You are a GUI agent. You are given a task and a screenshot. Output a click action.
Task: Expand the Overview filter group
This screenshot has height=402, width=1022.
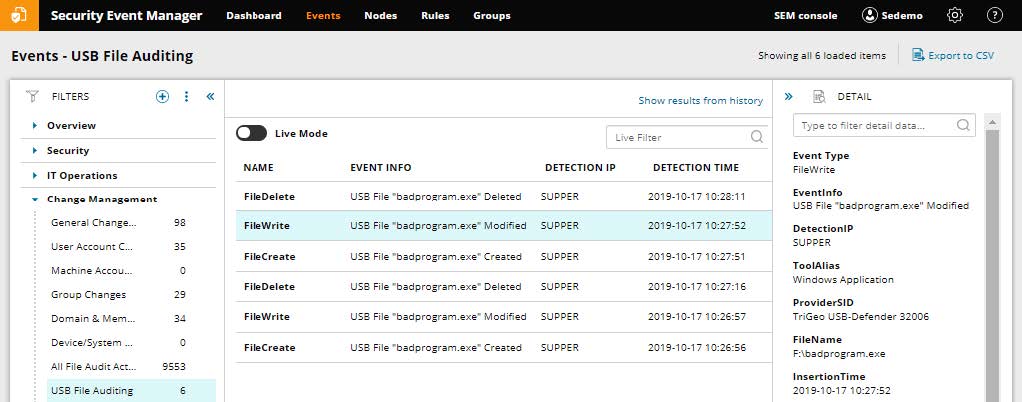point(35,125)
